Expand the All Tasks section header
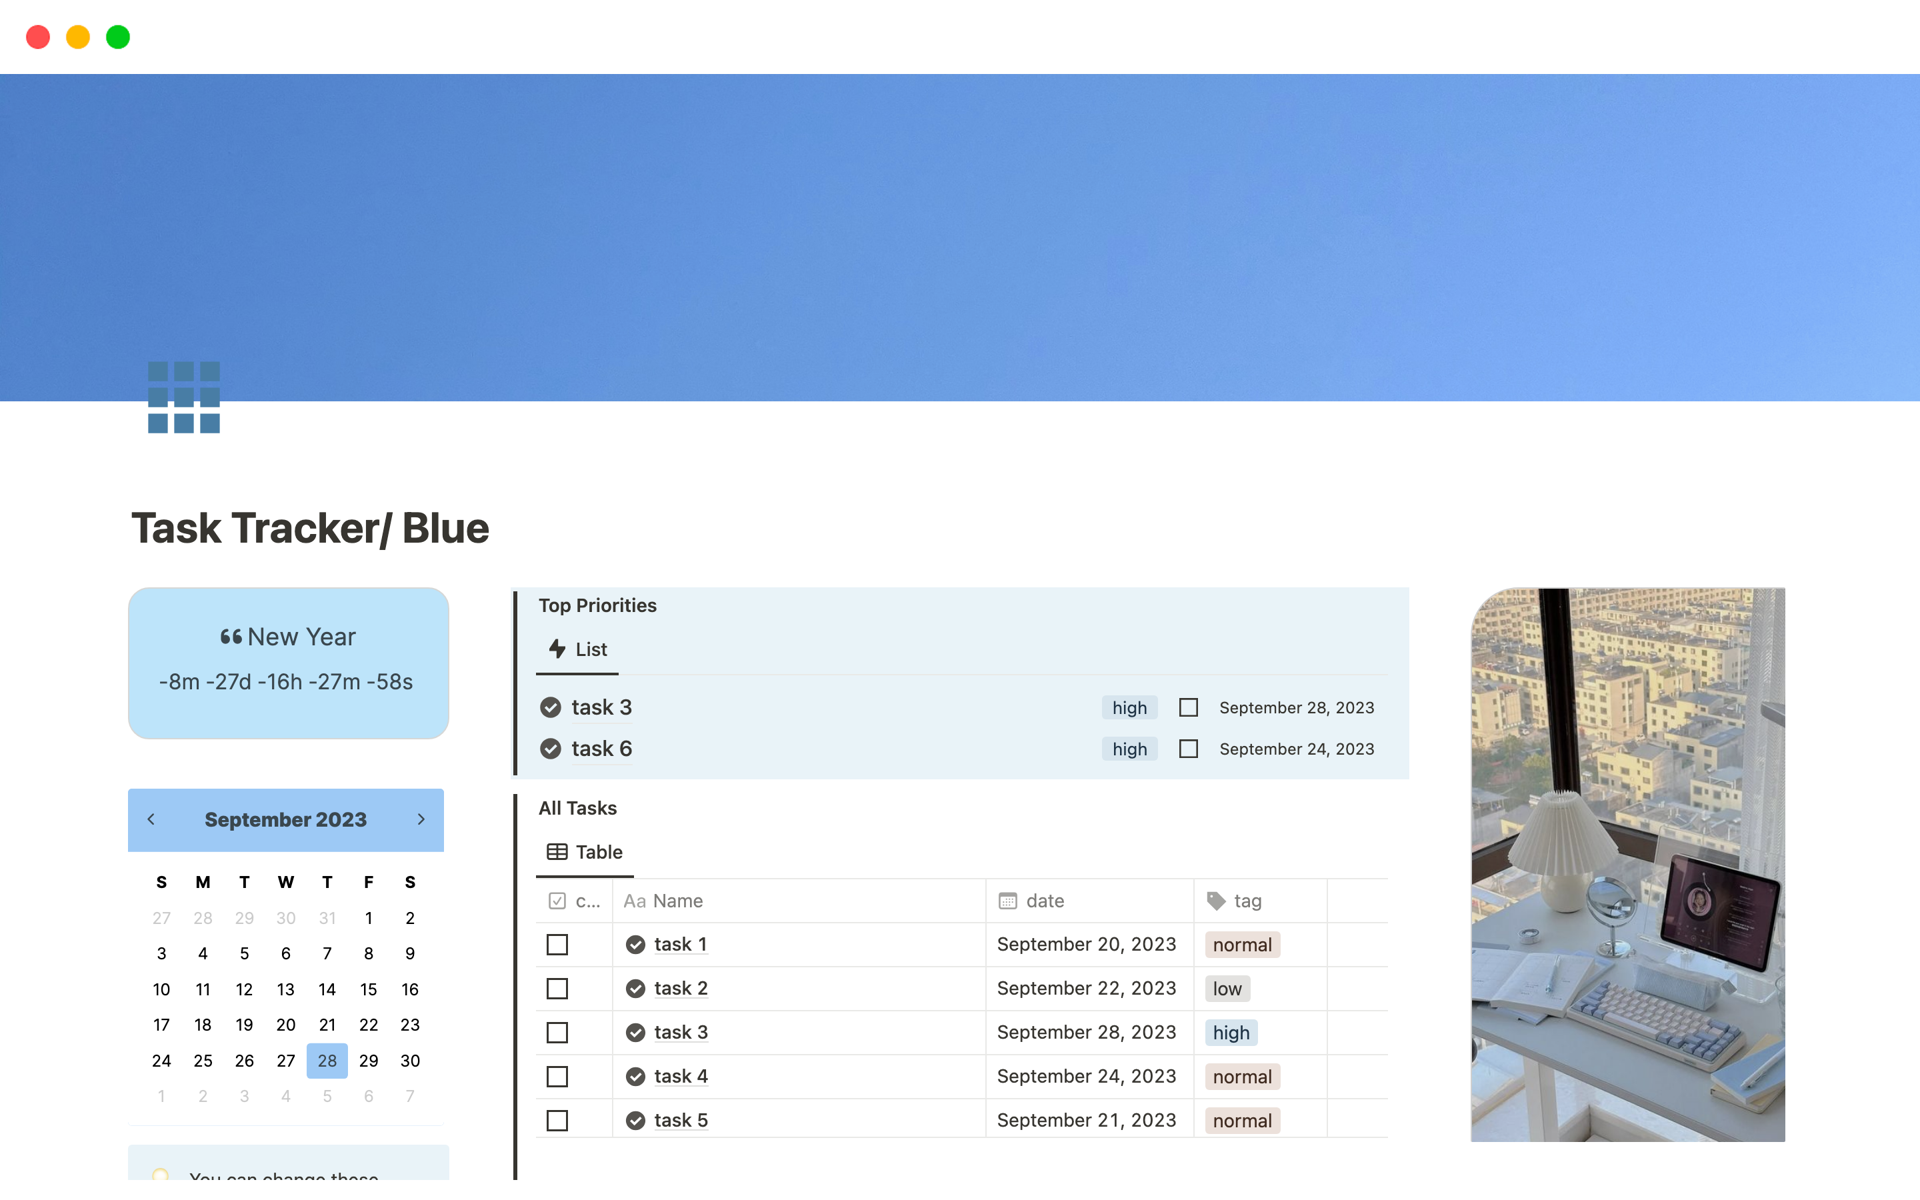1920x1200 pixels. click(x=578, y=807)
